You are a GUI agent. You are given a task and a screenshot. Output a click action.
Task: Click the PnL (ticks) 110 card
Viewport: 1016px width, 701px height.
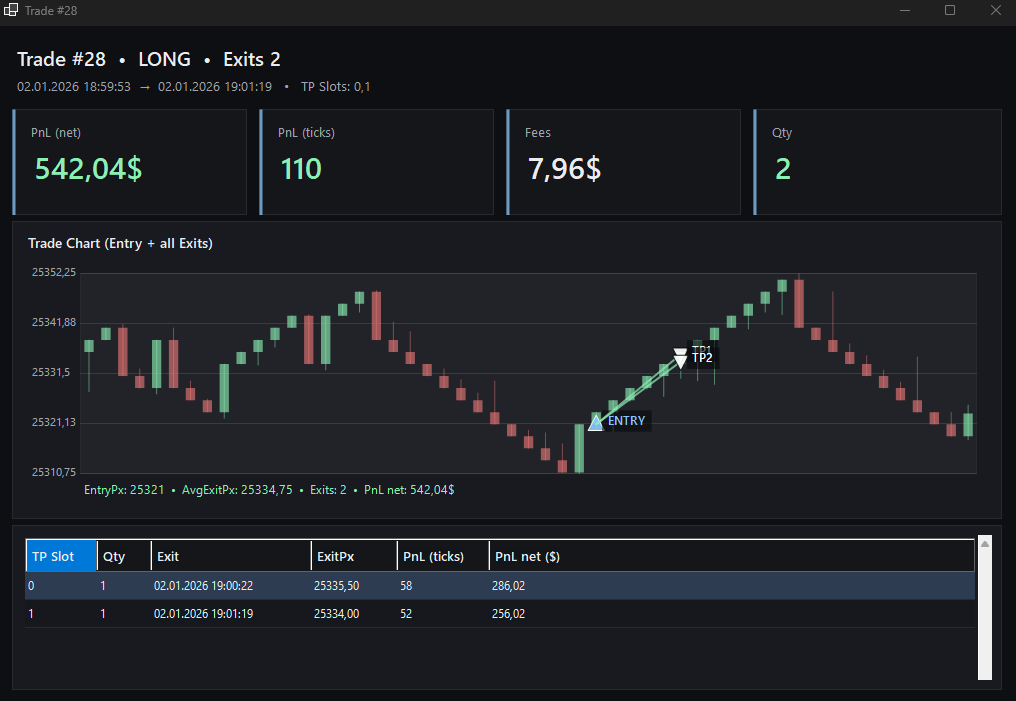click(377, 162)
